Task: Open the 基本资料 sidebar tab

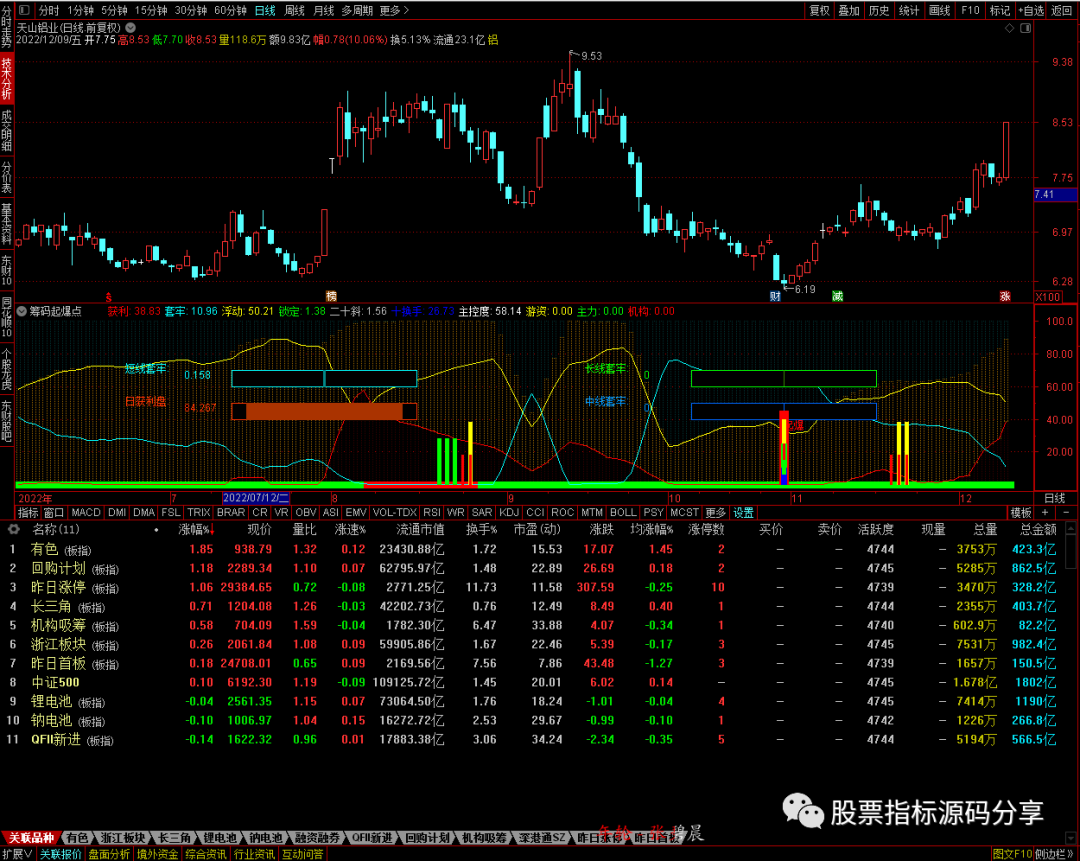Action: [6, 224]
